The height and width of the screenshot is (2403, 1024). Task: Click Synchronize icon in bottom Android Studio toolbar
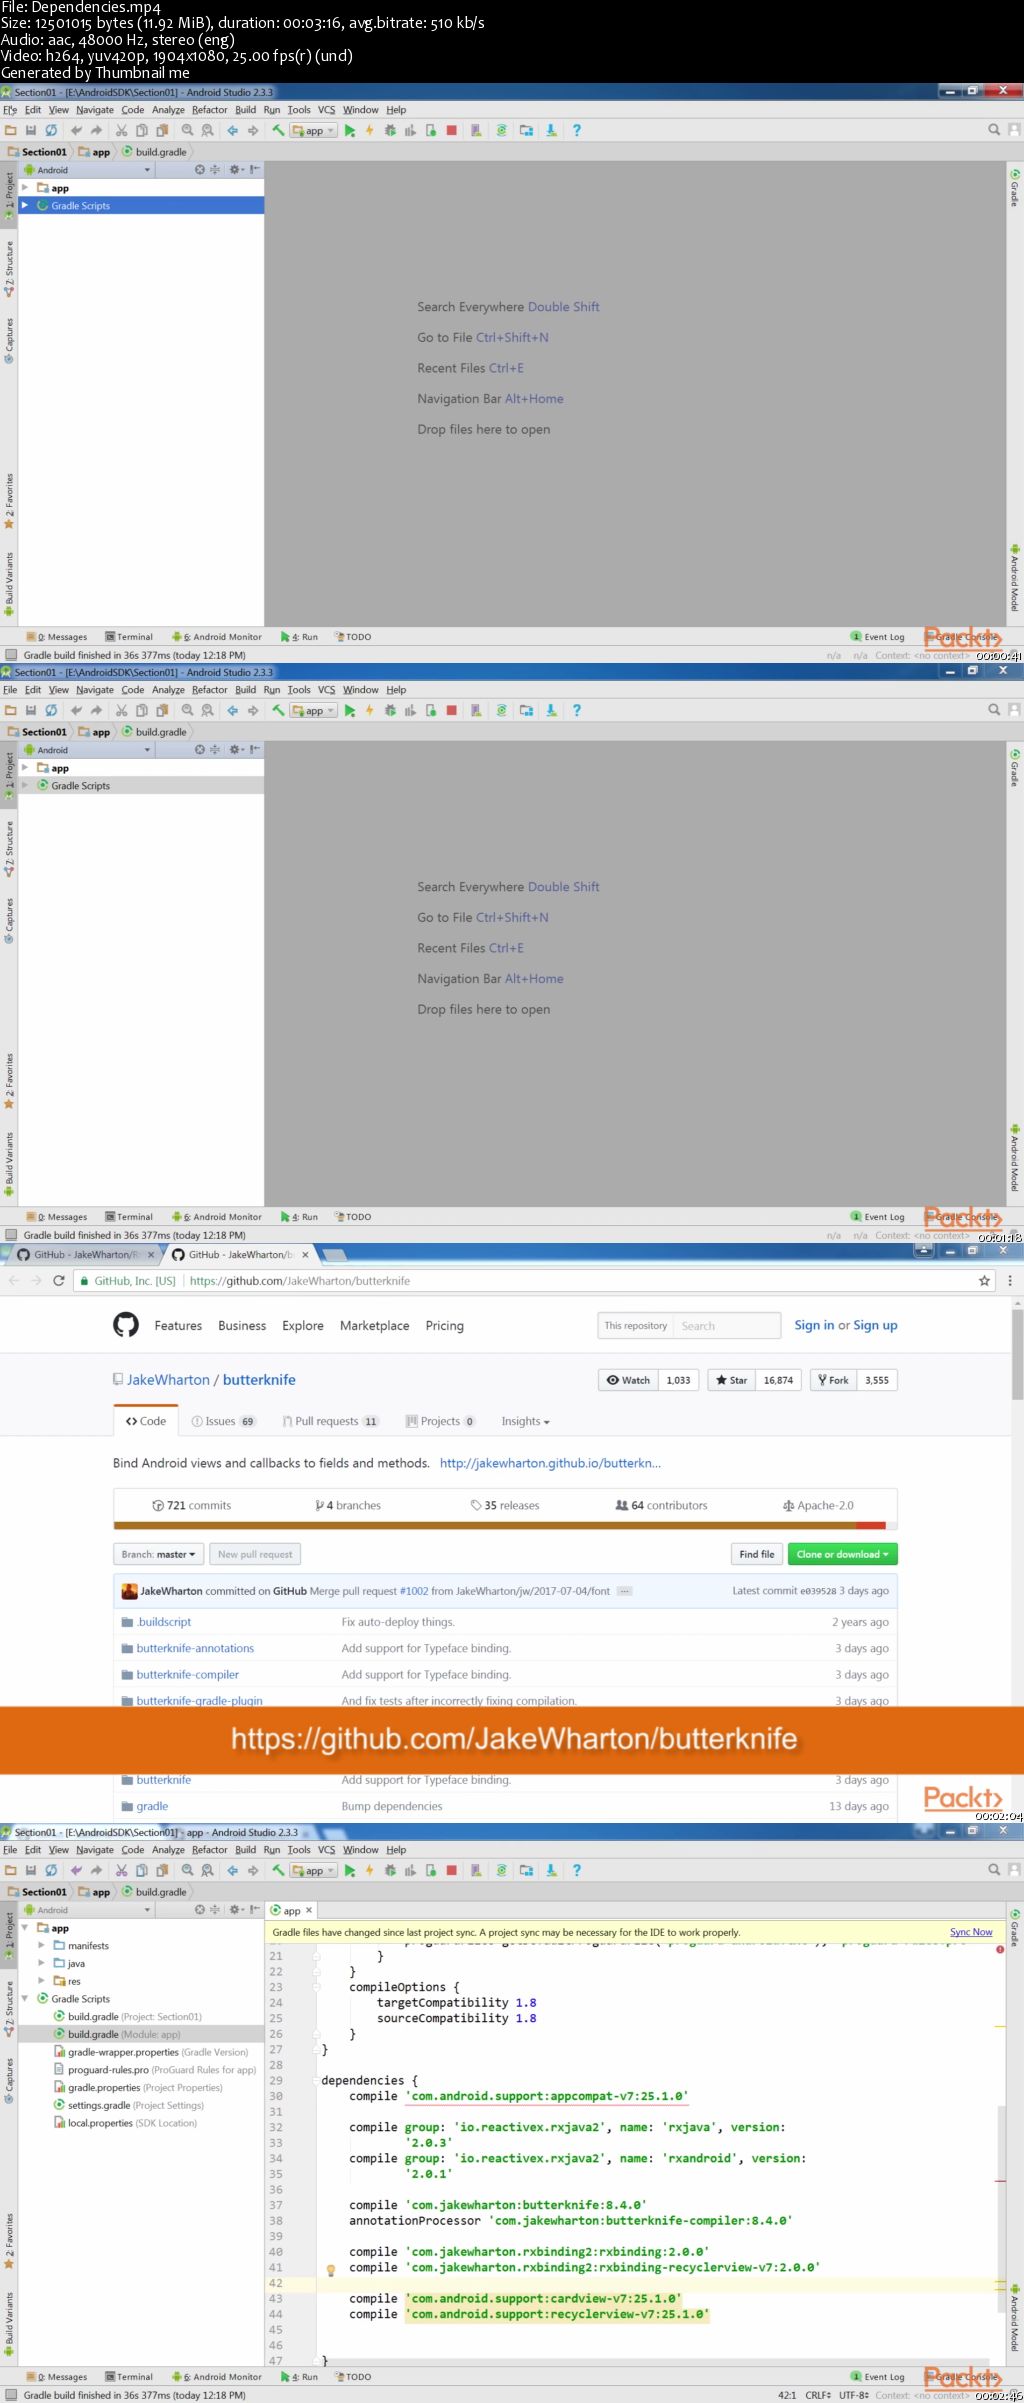[x=51, y=1870]
